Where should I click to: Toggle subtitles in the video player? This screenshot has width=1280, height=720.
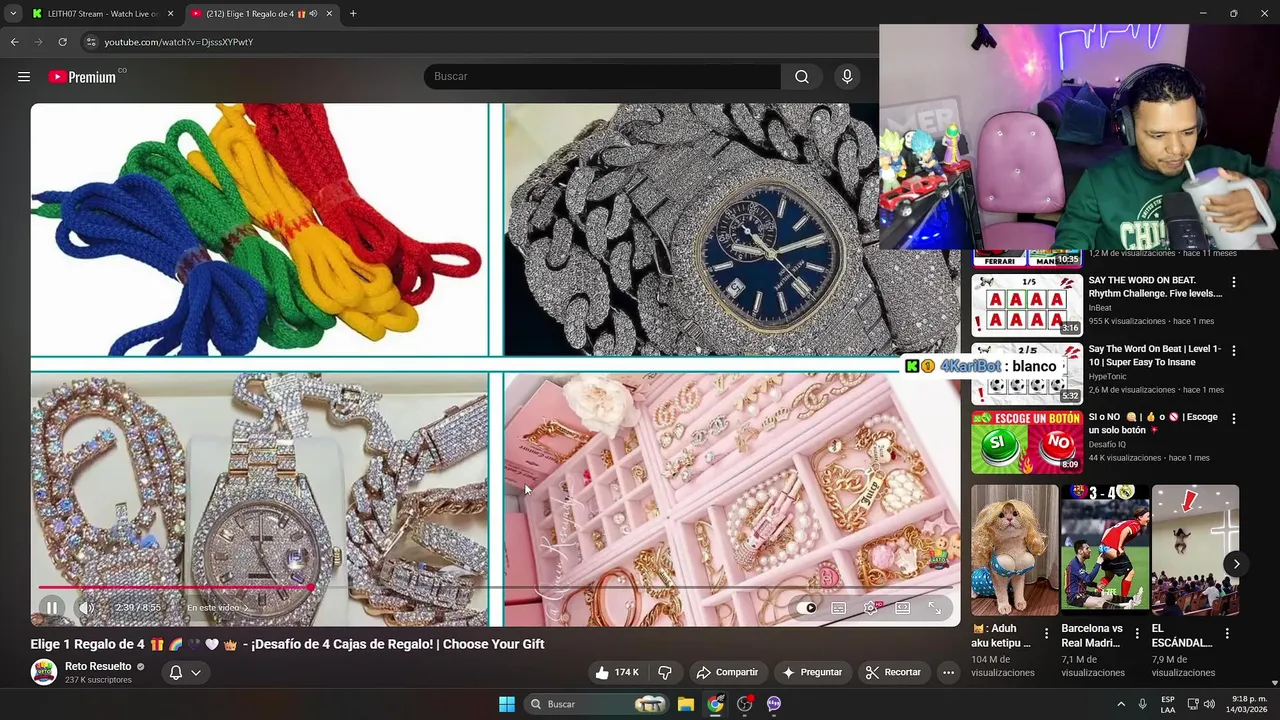tap(839, 608)
